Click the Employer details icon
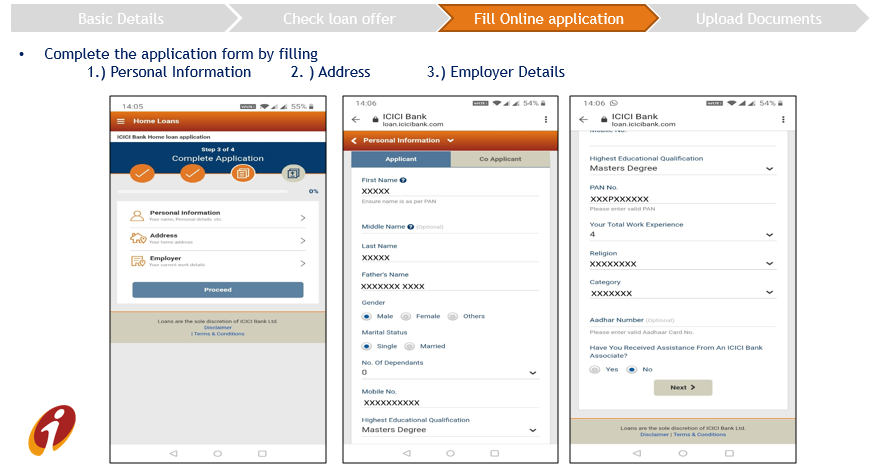 (138, 261)
